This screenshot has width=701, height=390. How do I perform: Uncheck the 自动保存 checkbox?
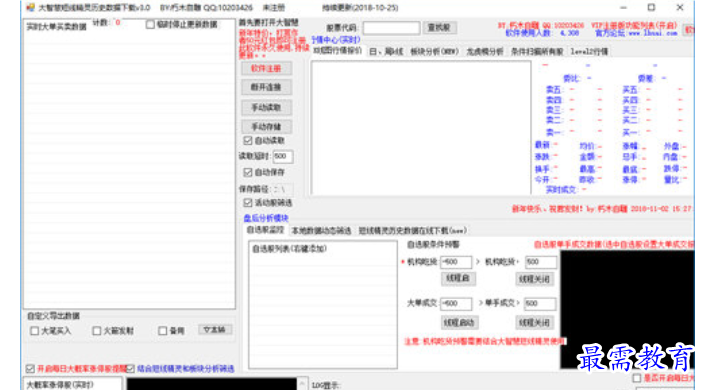[248, 172]
